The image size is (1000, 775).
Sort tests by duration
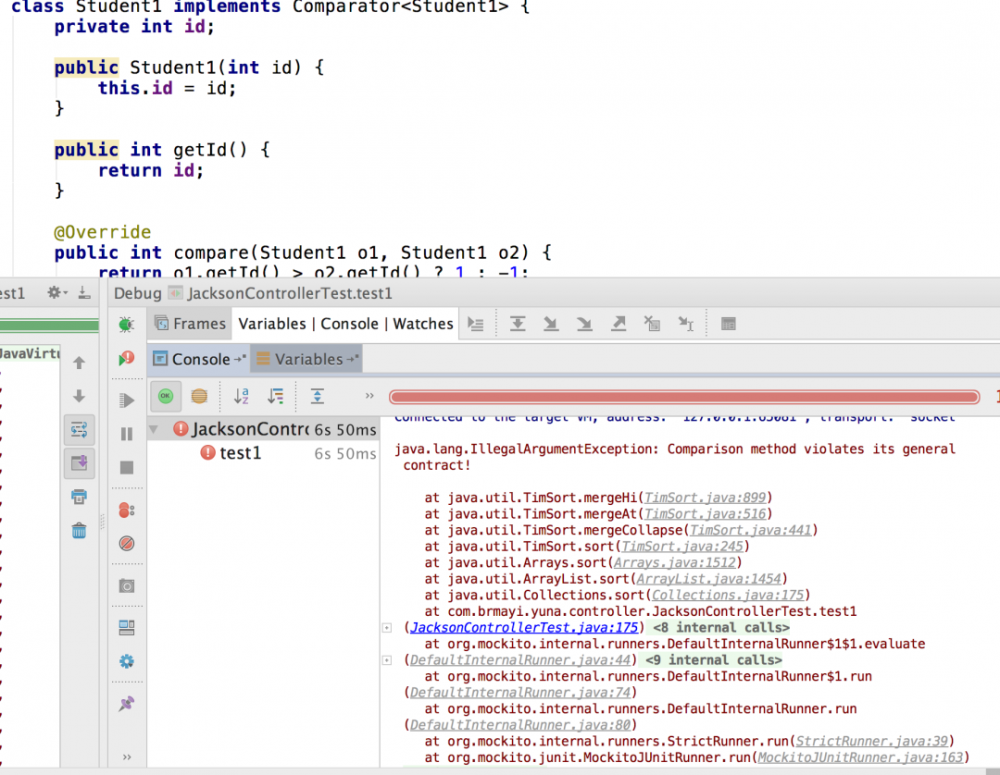276,396
